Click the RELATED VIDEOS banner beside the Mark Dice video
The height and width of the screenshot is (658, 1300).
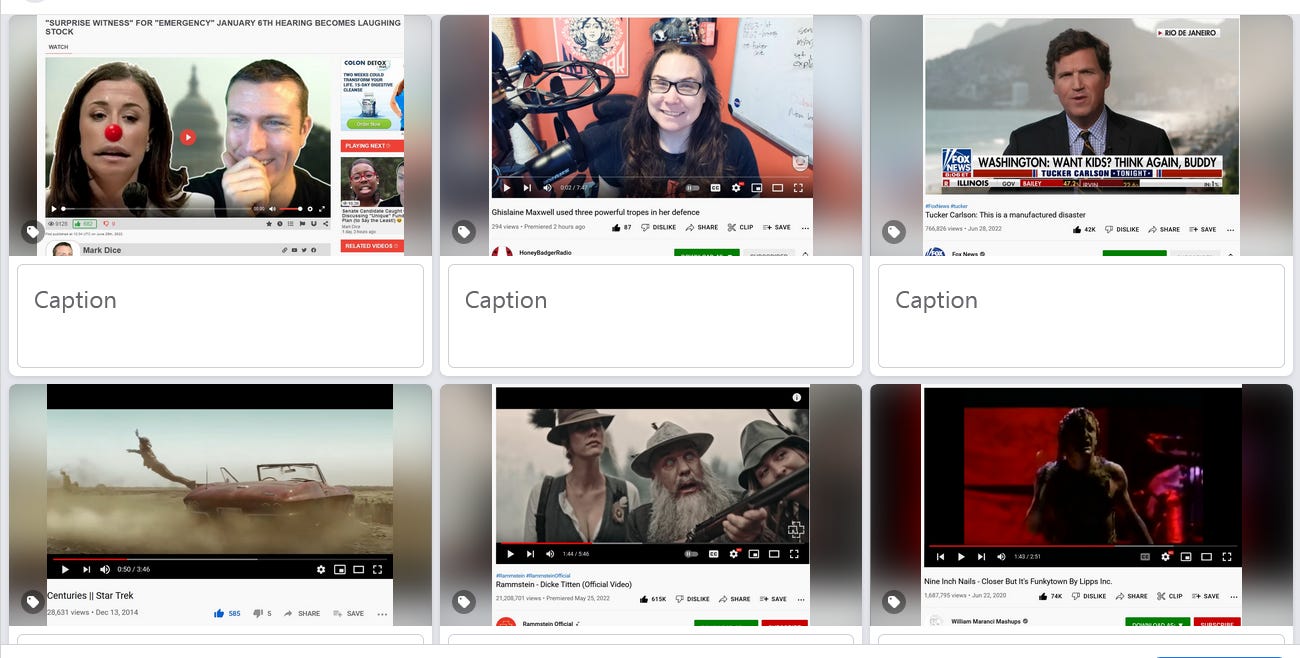click(372, 246)
